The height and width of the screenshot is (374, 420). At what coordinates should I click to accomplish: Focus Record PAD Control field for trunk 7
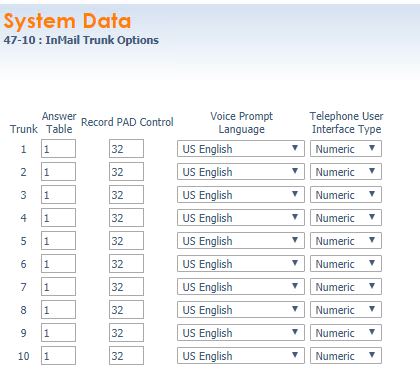point(126,287)
